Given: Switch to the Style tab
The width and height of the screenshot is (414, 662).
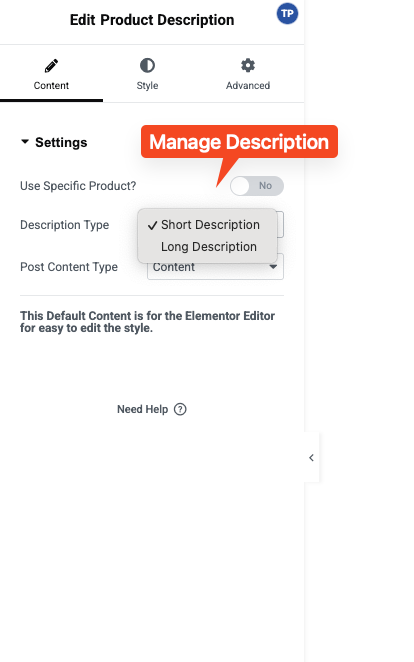Looking at the screenshot, I should click(x=147, y=74).
